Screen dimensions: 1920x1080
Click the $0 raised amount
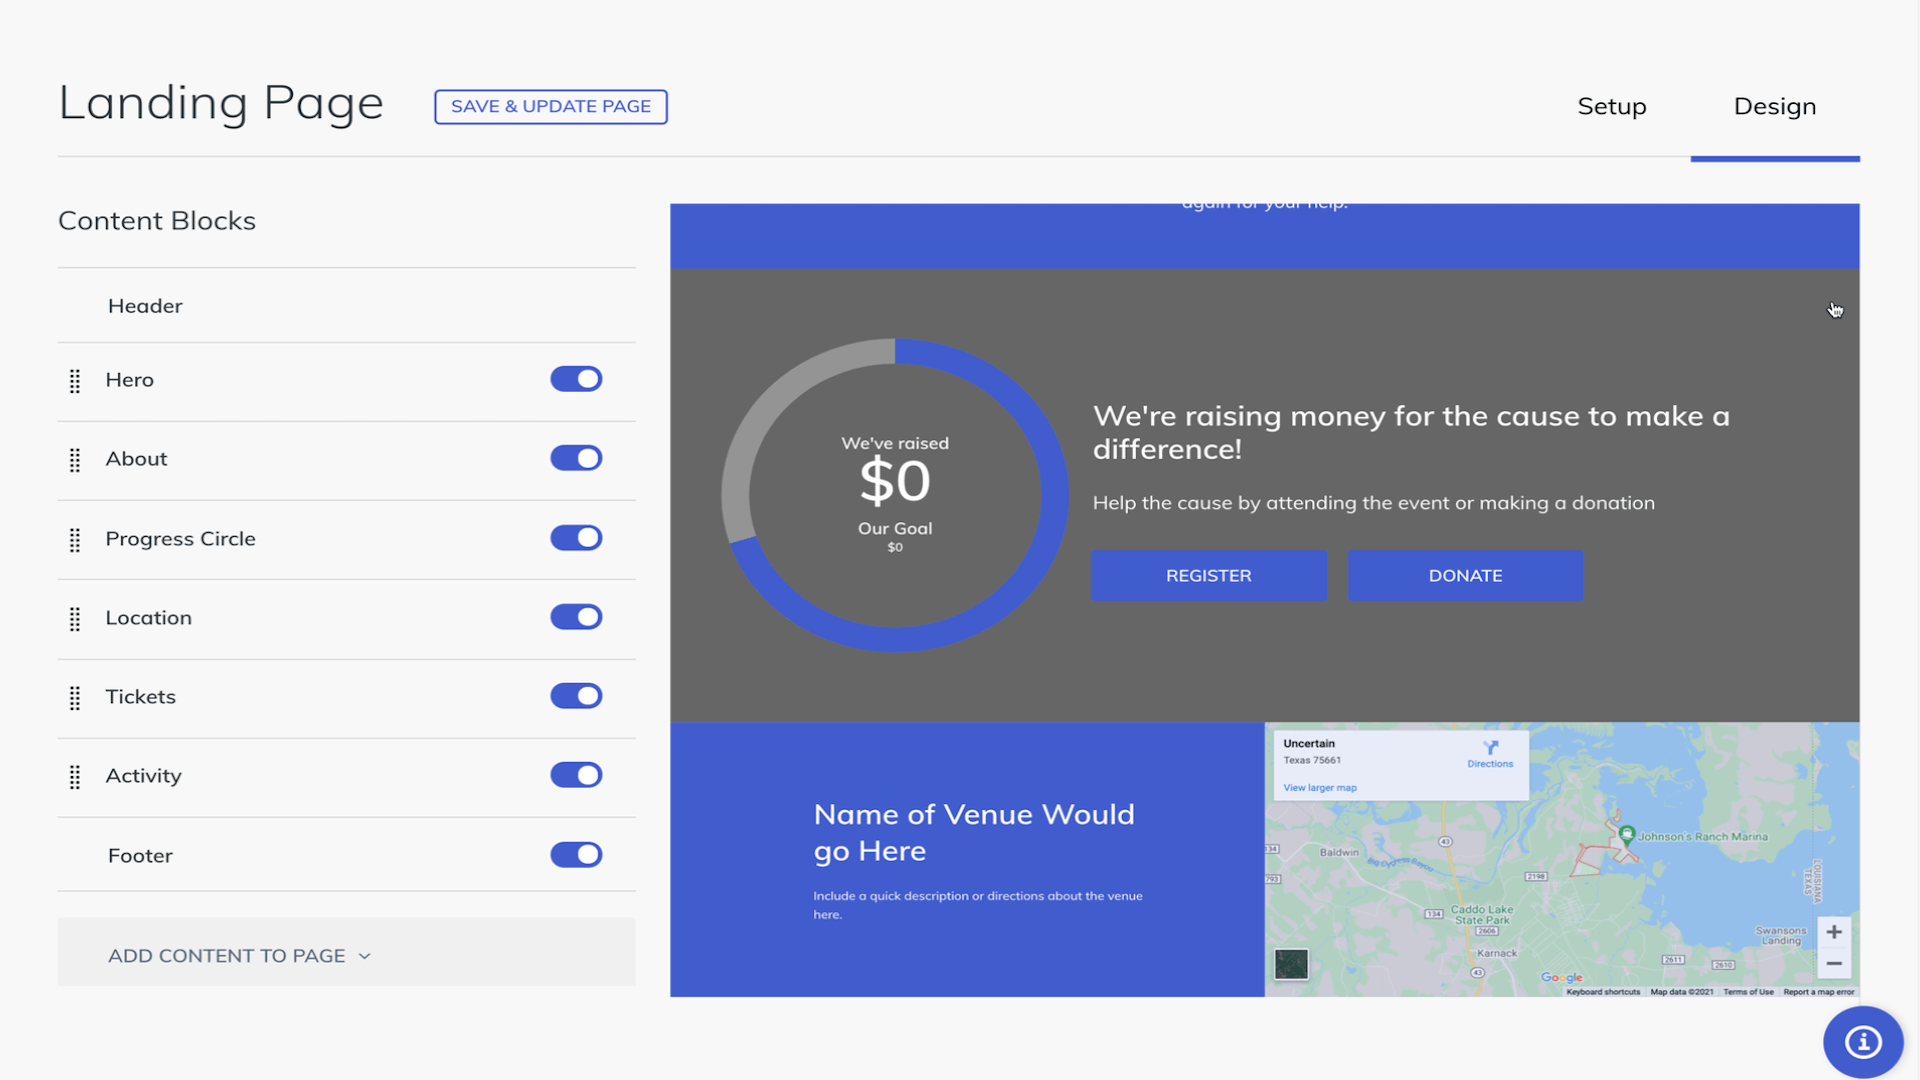[895, 481]
